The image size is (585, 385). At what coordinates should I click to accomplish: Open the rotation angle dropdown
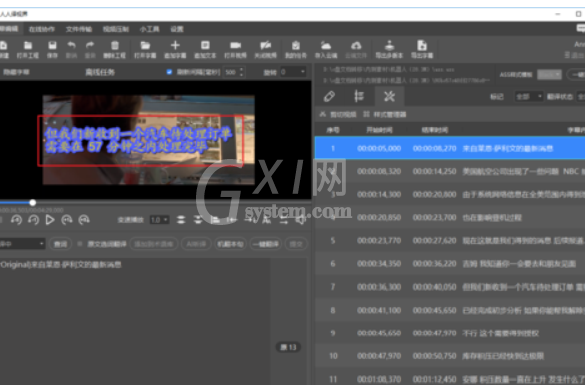292,72
